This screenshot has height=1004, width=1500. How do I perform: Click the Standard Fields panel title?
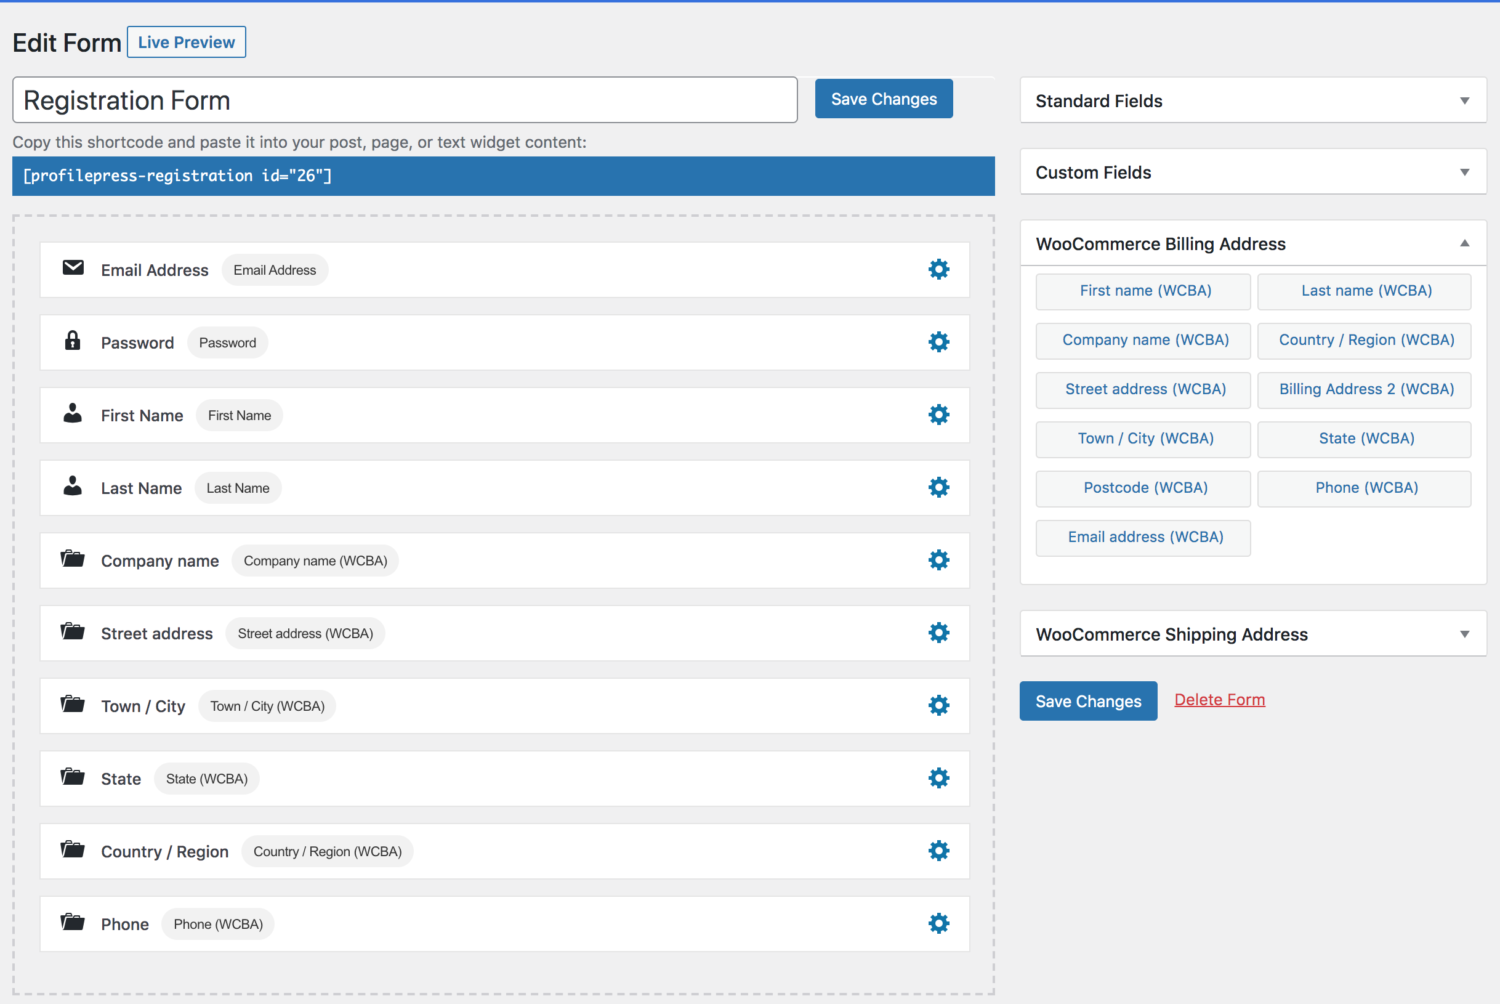tap(1099, 101)
